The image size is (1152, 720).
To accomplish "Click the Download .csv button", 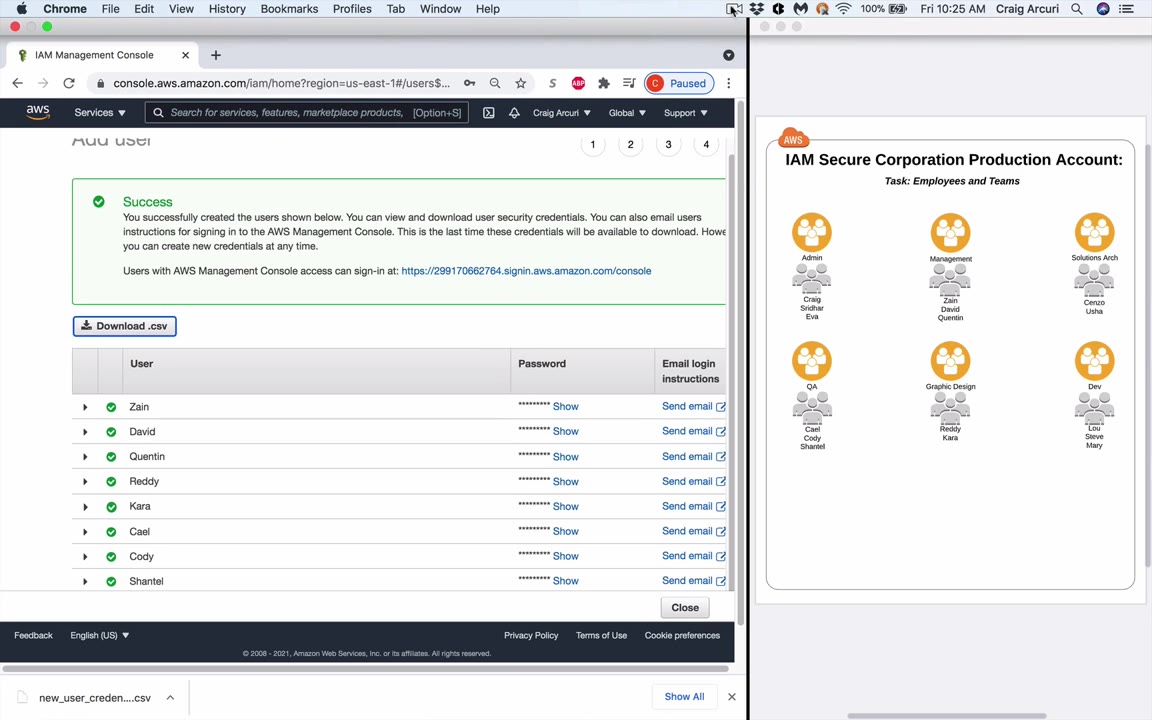I will 124,326.
